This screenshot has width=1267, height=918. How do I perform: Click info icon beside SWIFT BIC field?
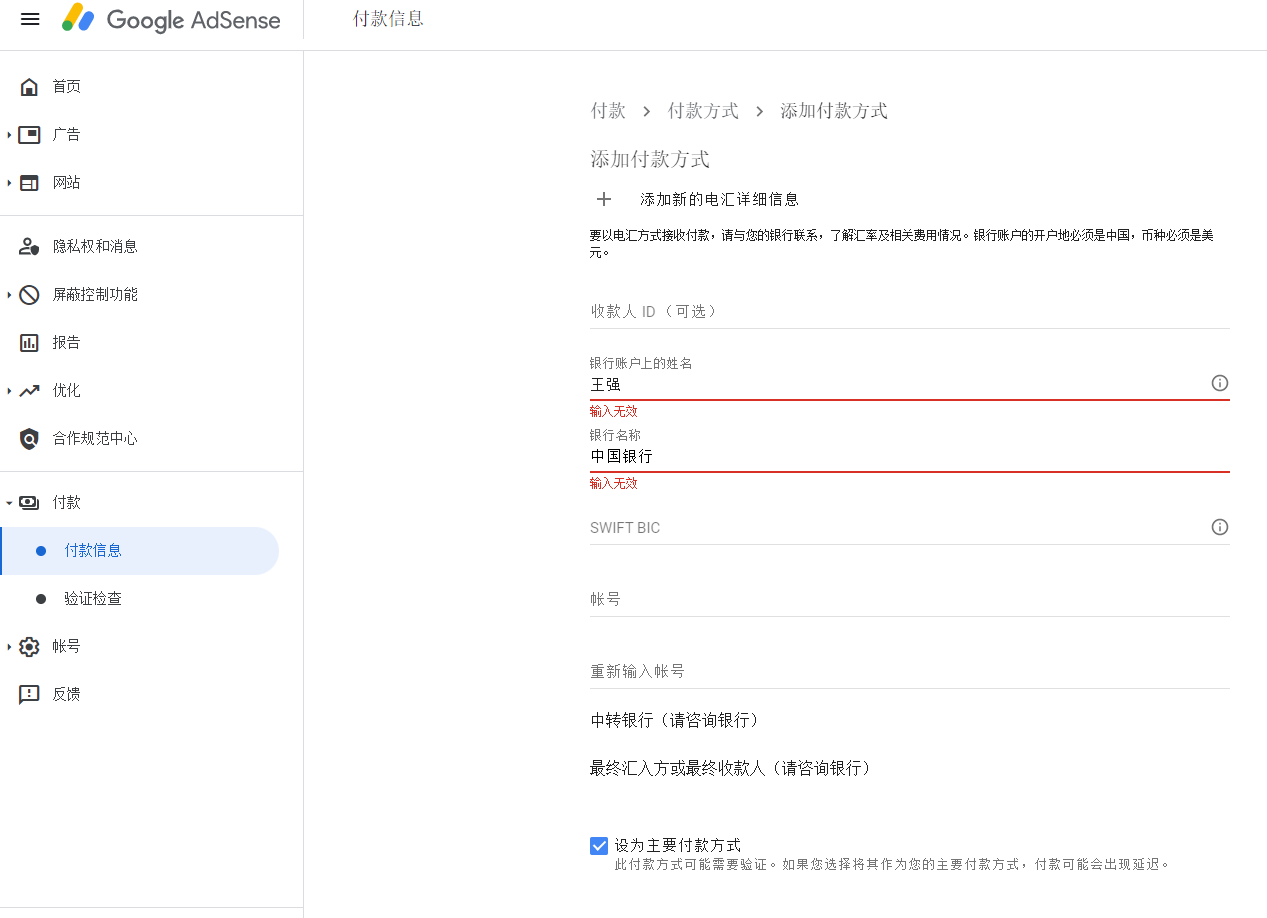pyautogui.click(x=1219, y=527)
